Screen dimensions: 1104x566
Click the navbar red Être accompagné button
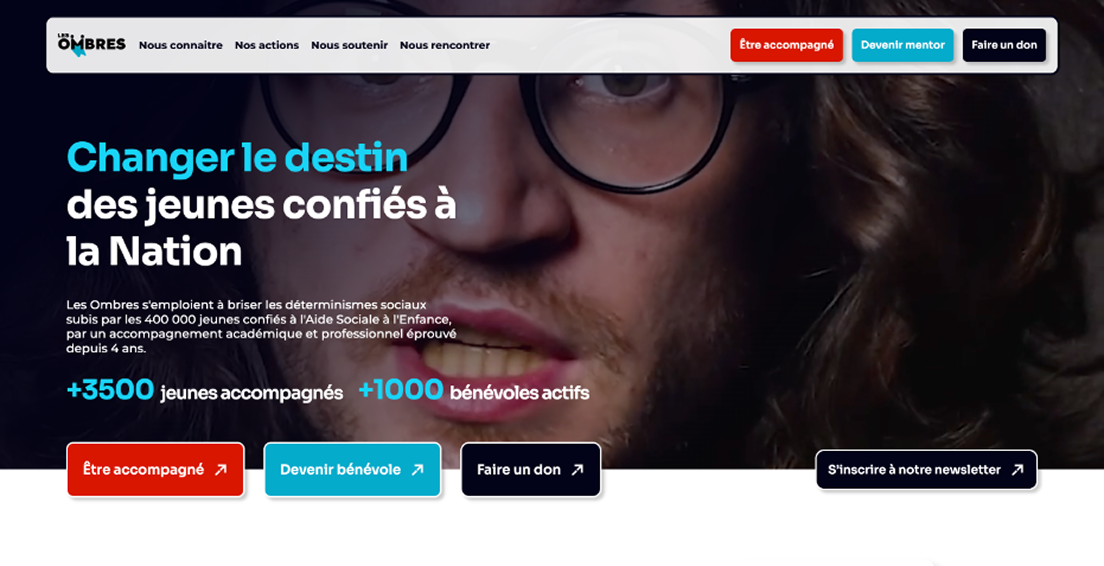click(x=786, y=45)
